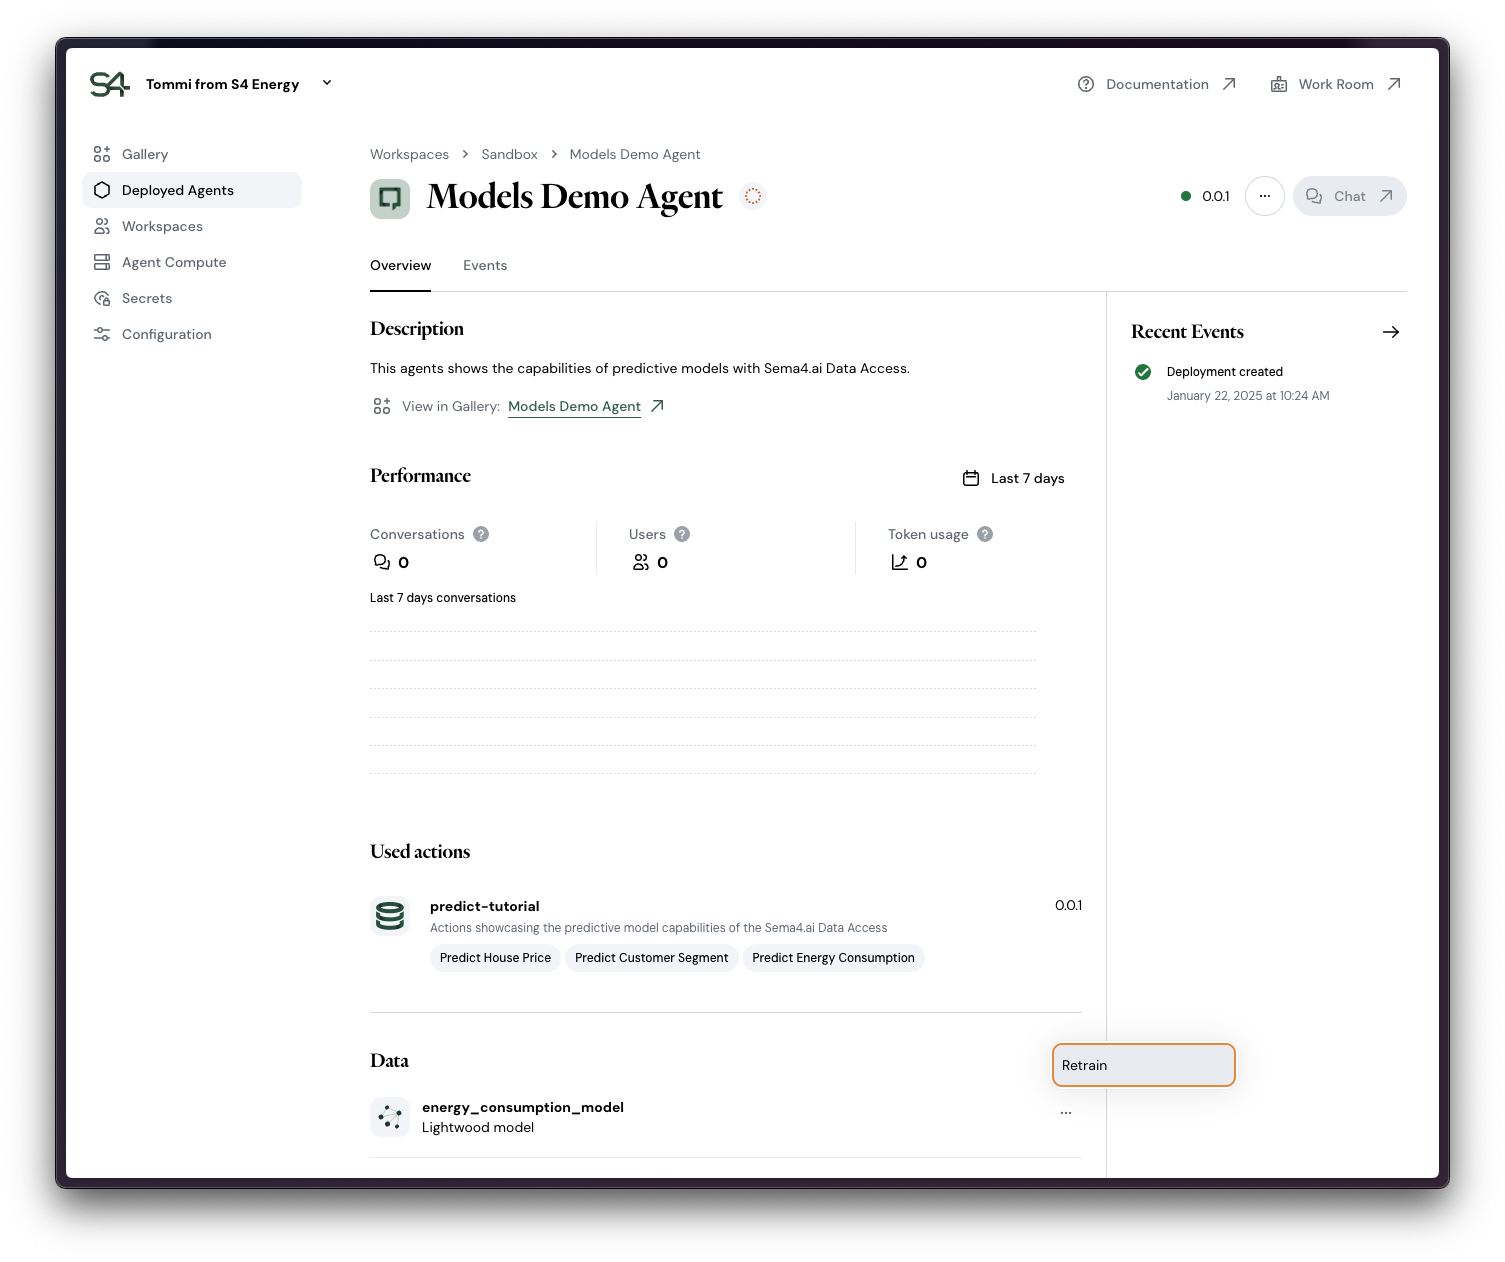Click the external arrow after gallery link
This screenshot has height=1262, width=1505.
pyautogui.click(x=657, y=406)
